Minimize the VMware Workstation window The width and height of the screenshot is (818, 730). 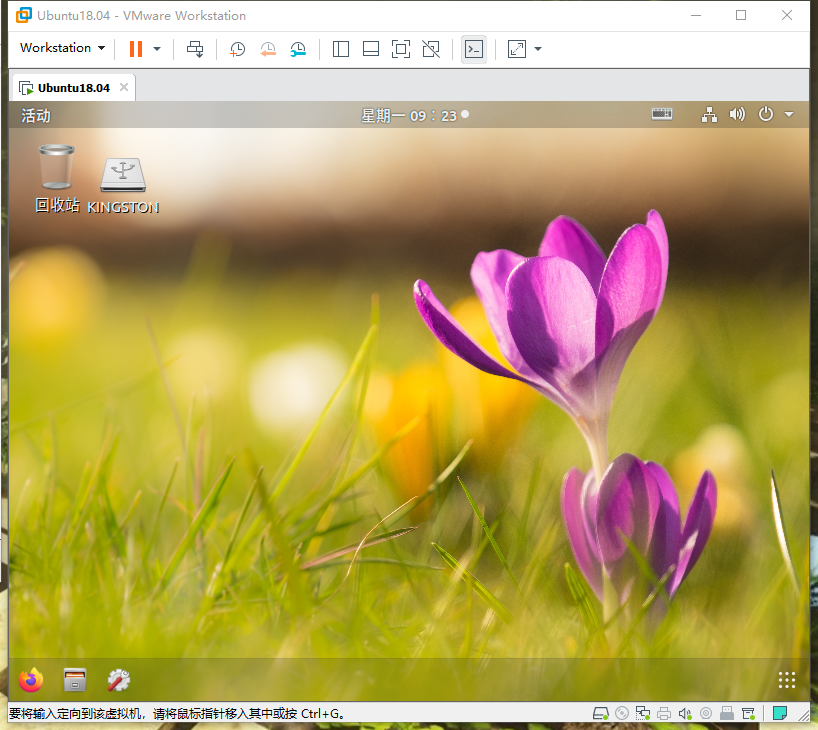tap(695, 16)
